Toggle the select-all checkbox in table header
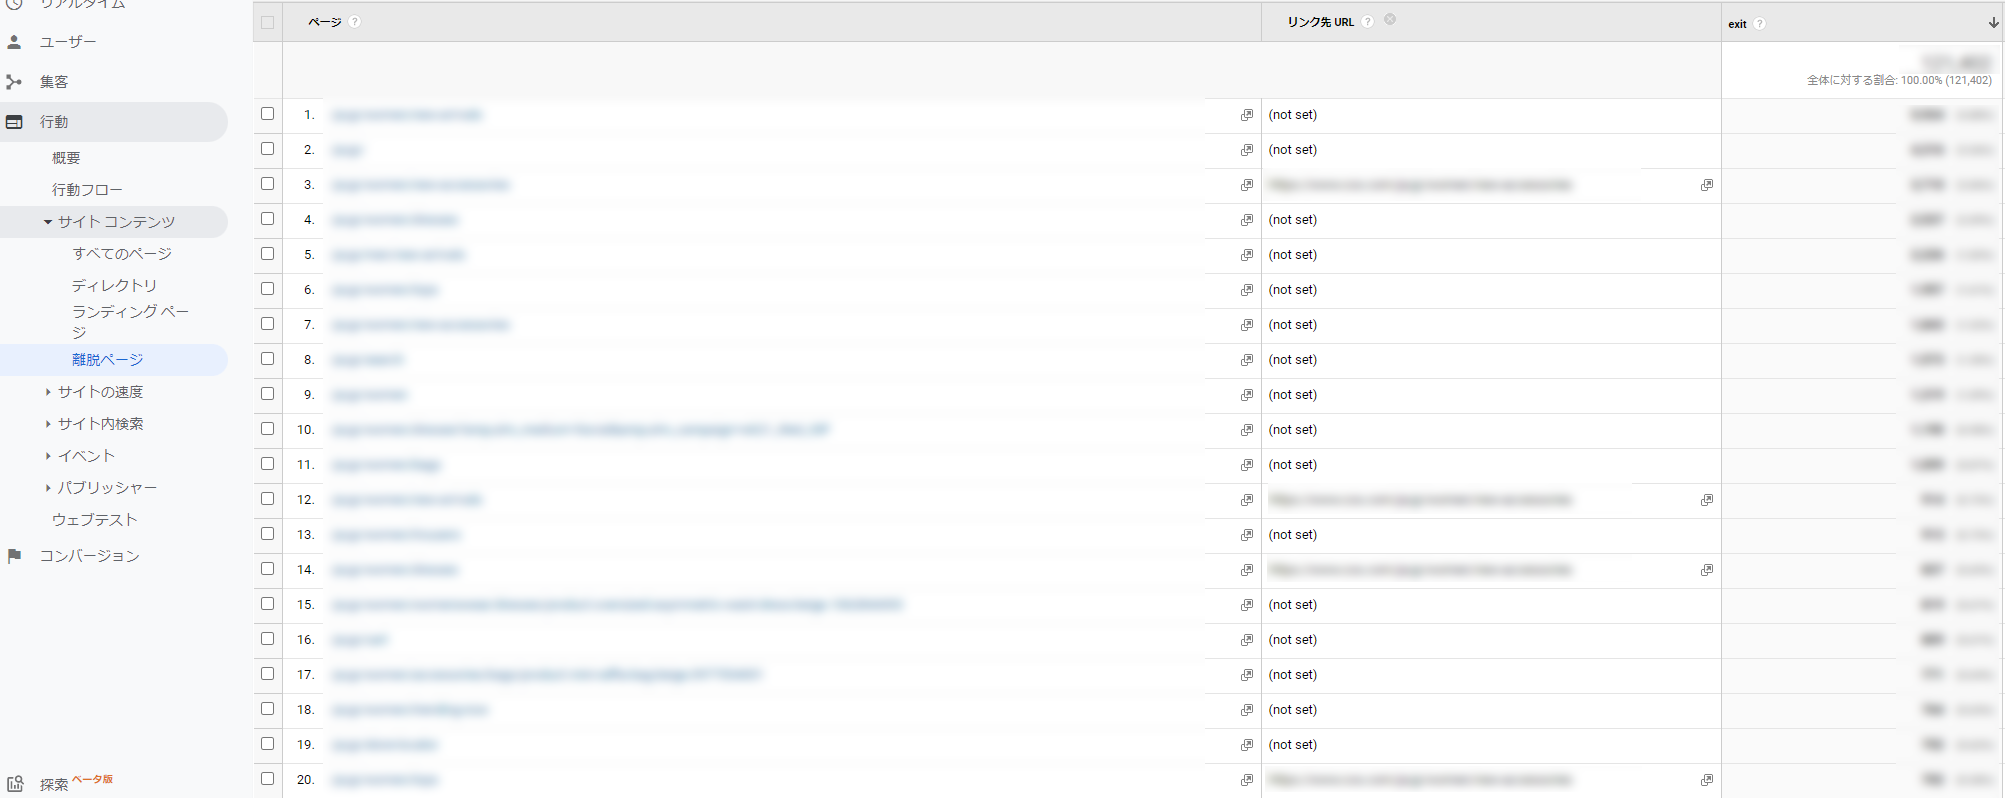 click(x=267, y=22)
